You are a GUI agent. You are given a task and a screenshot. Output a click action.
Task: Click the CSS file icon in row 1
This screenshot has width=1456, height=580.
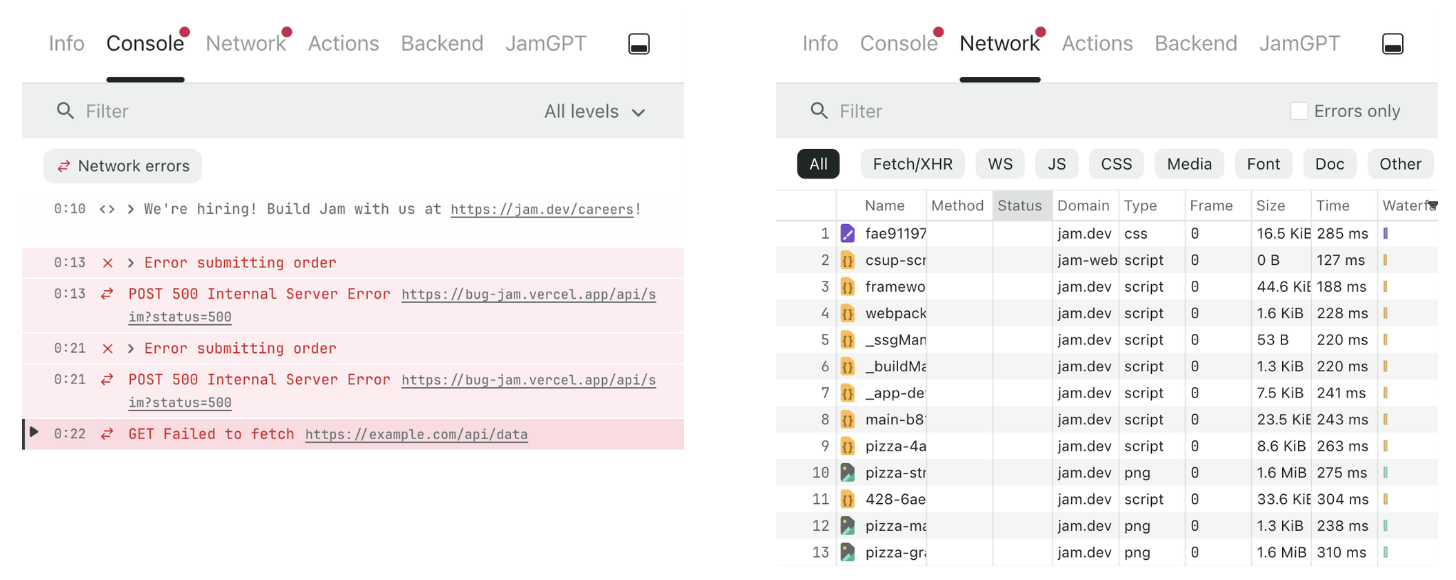pos(848,234)
